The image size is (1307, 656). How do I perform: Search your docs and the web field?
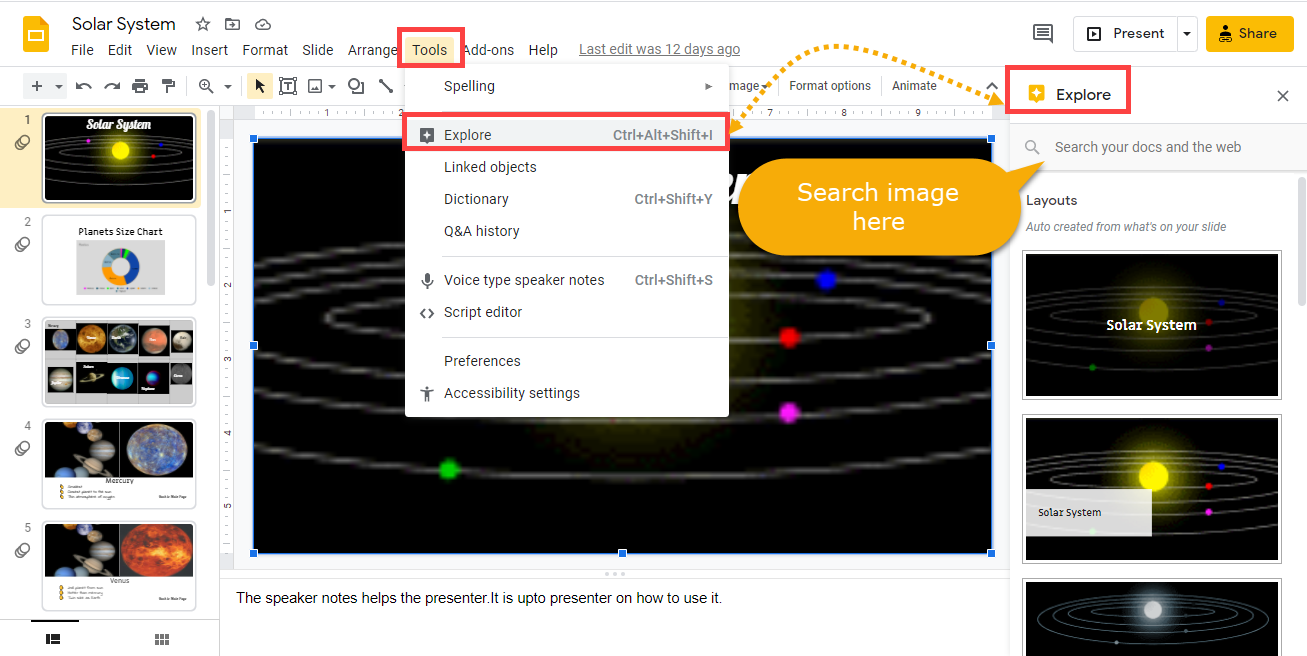coord(1150,146)
